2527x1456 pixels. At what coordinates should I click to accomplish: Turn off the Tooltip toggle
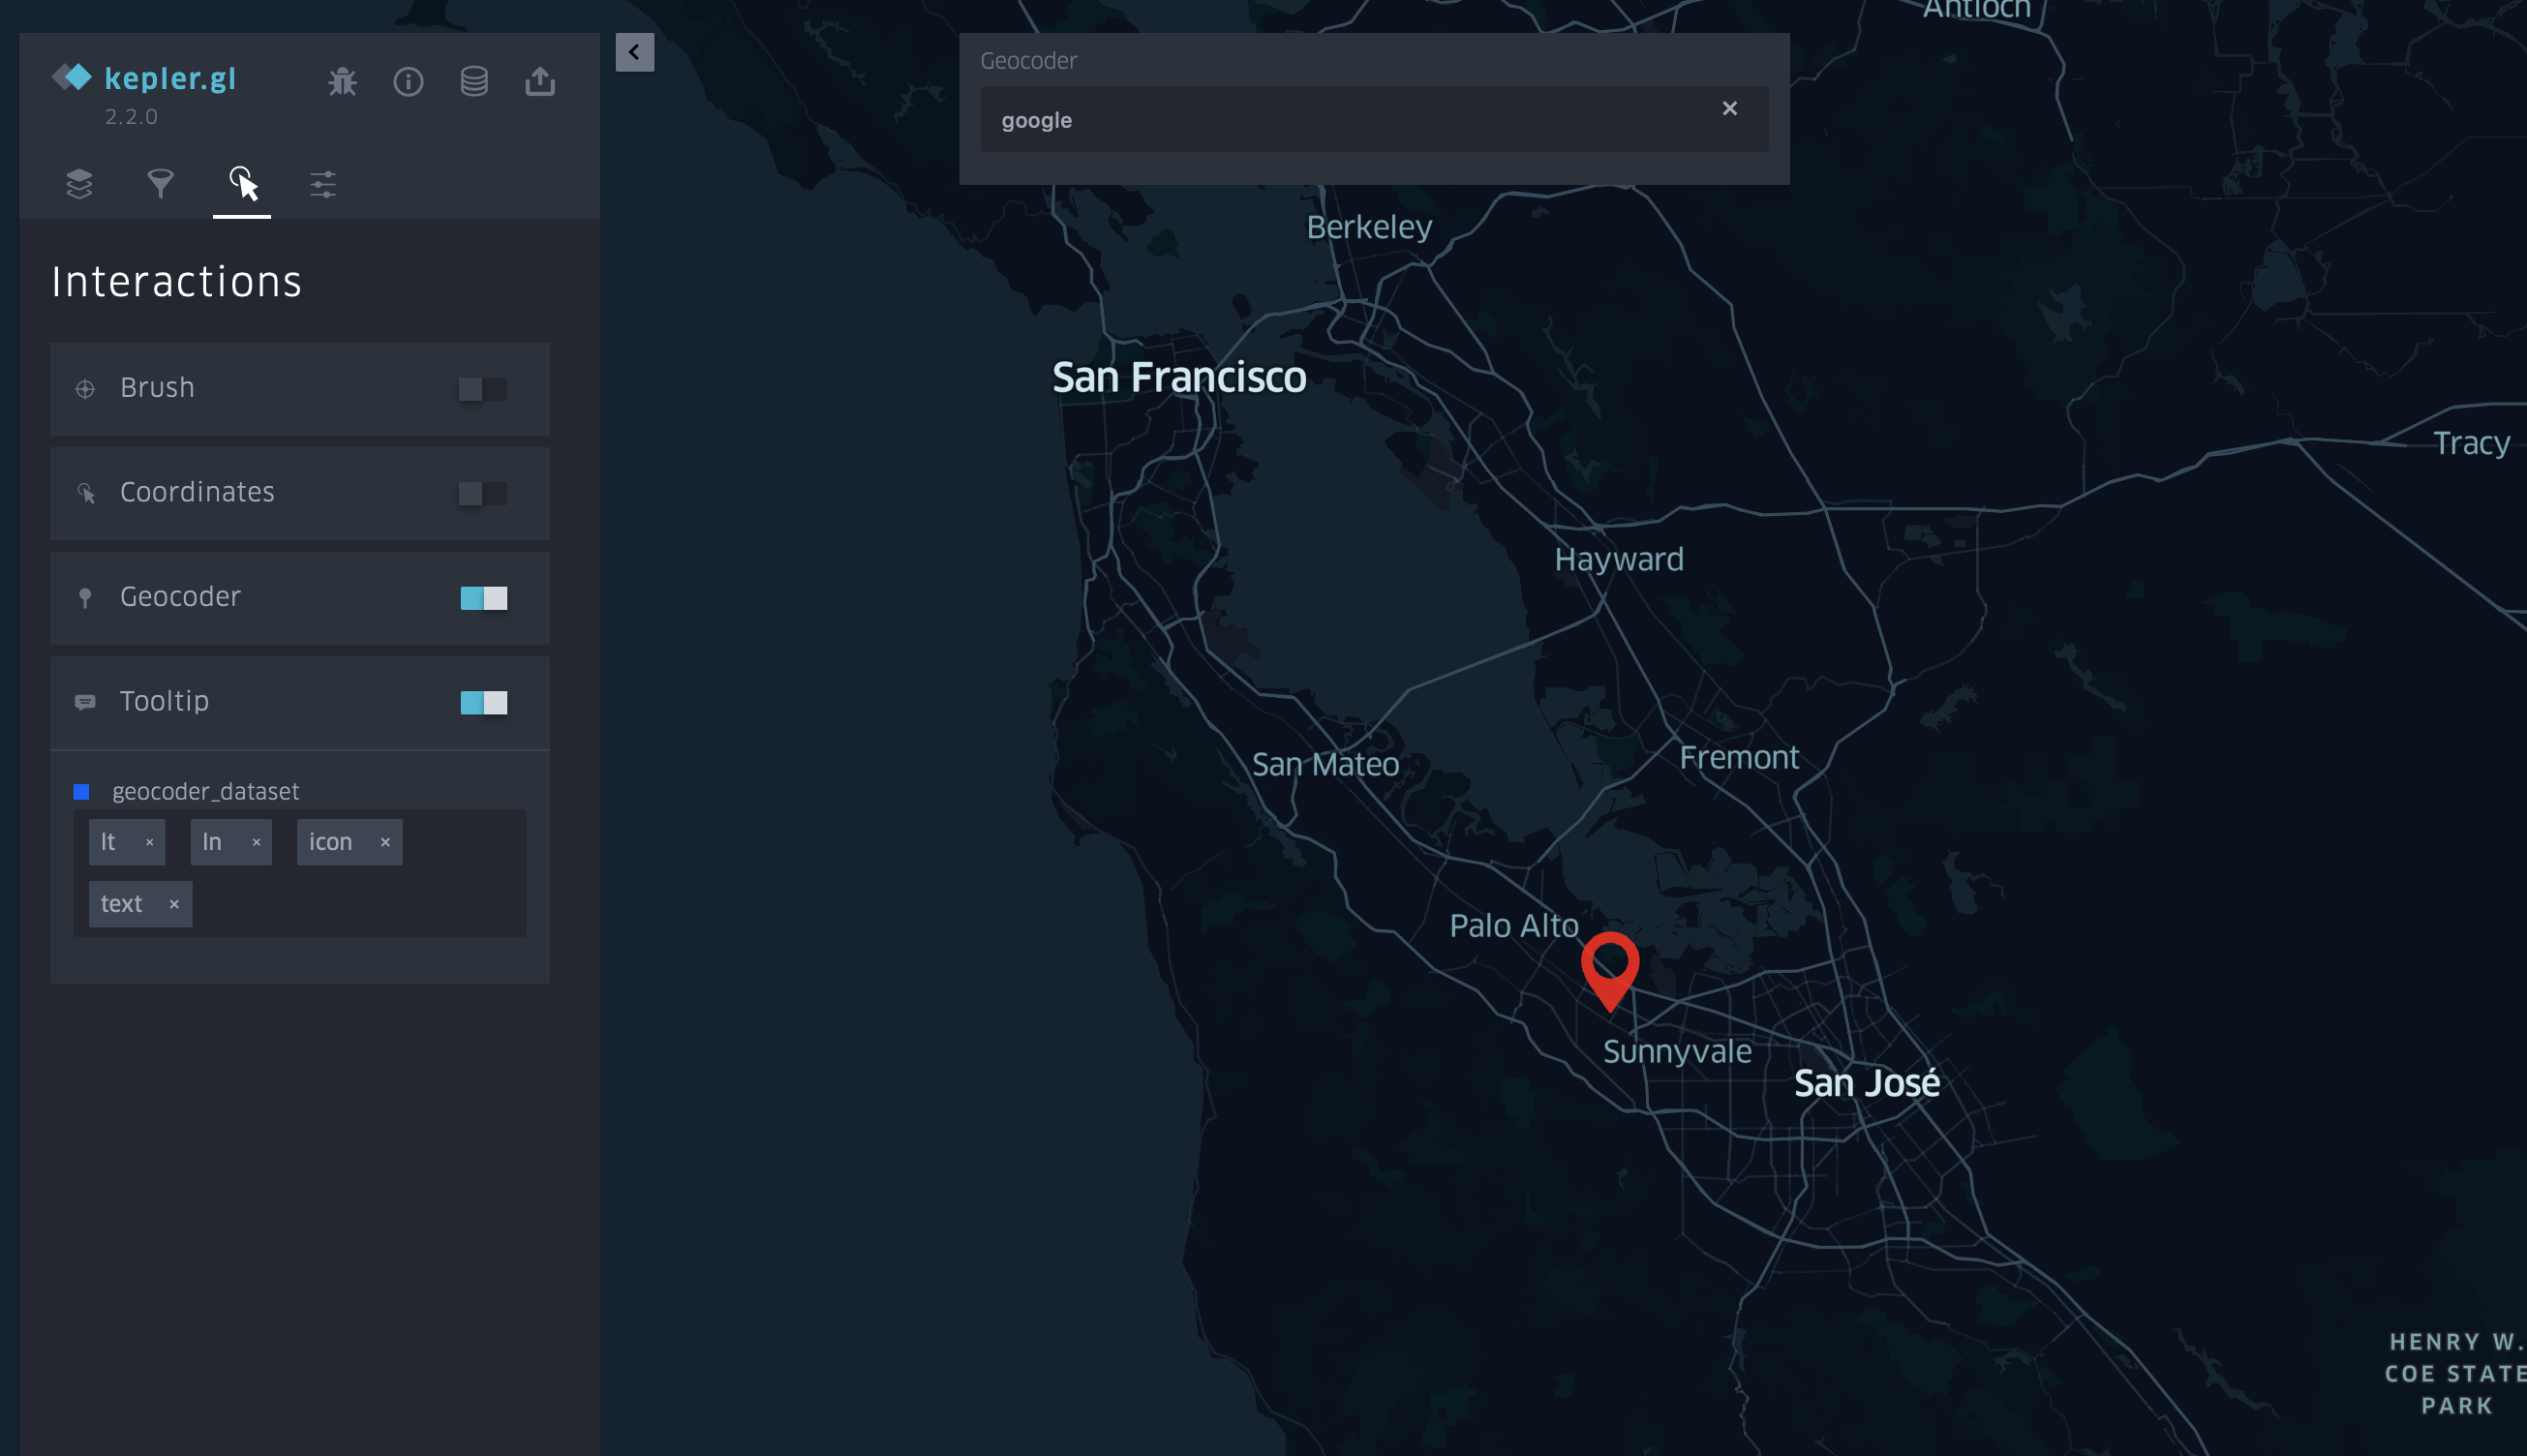pyautogui.click(x=484, y=702)
